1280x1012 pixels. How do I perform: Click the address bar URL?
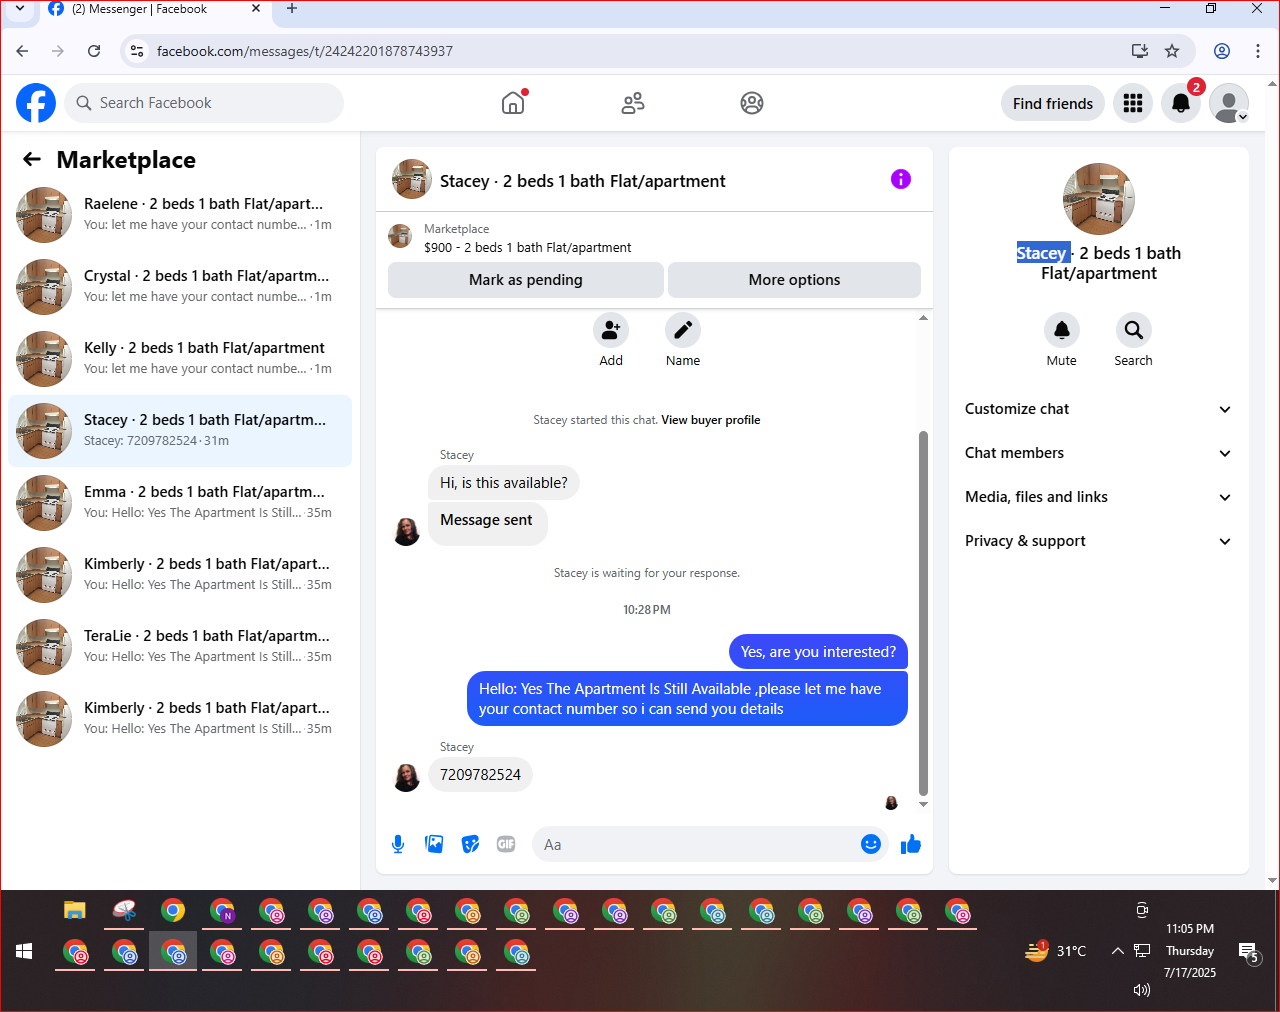[305, 51]
